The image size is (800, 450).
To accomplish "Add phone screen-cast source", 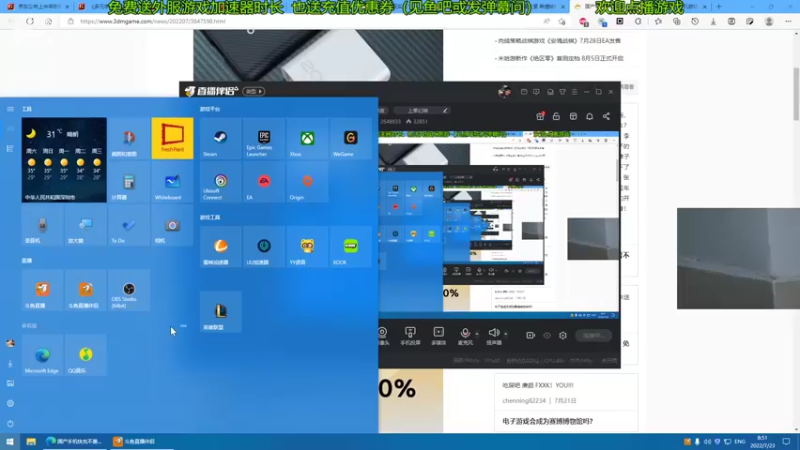I will [x=410, y=335].
